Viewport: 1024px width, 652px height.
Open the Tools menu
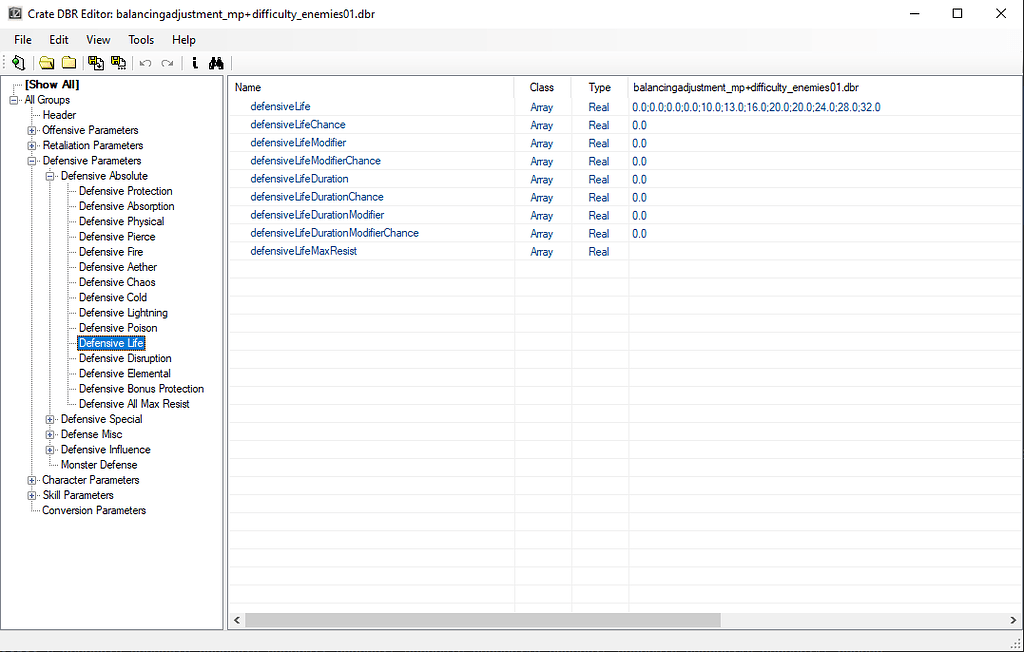pos(141,40)
